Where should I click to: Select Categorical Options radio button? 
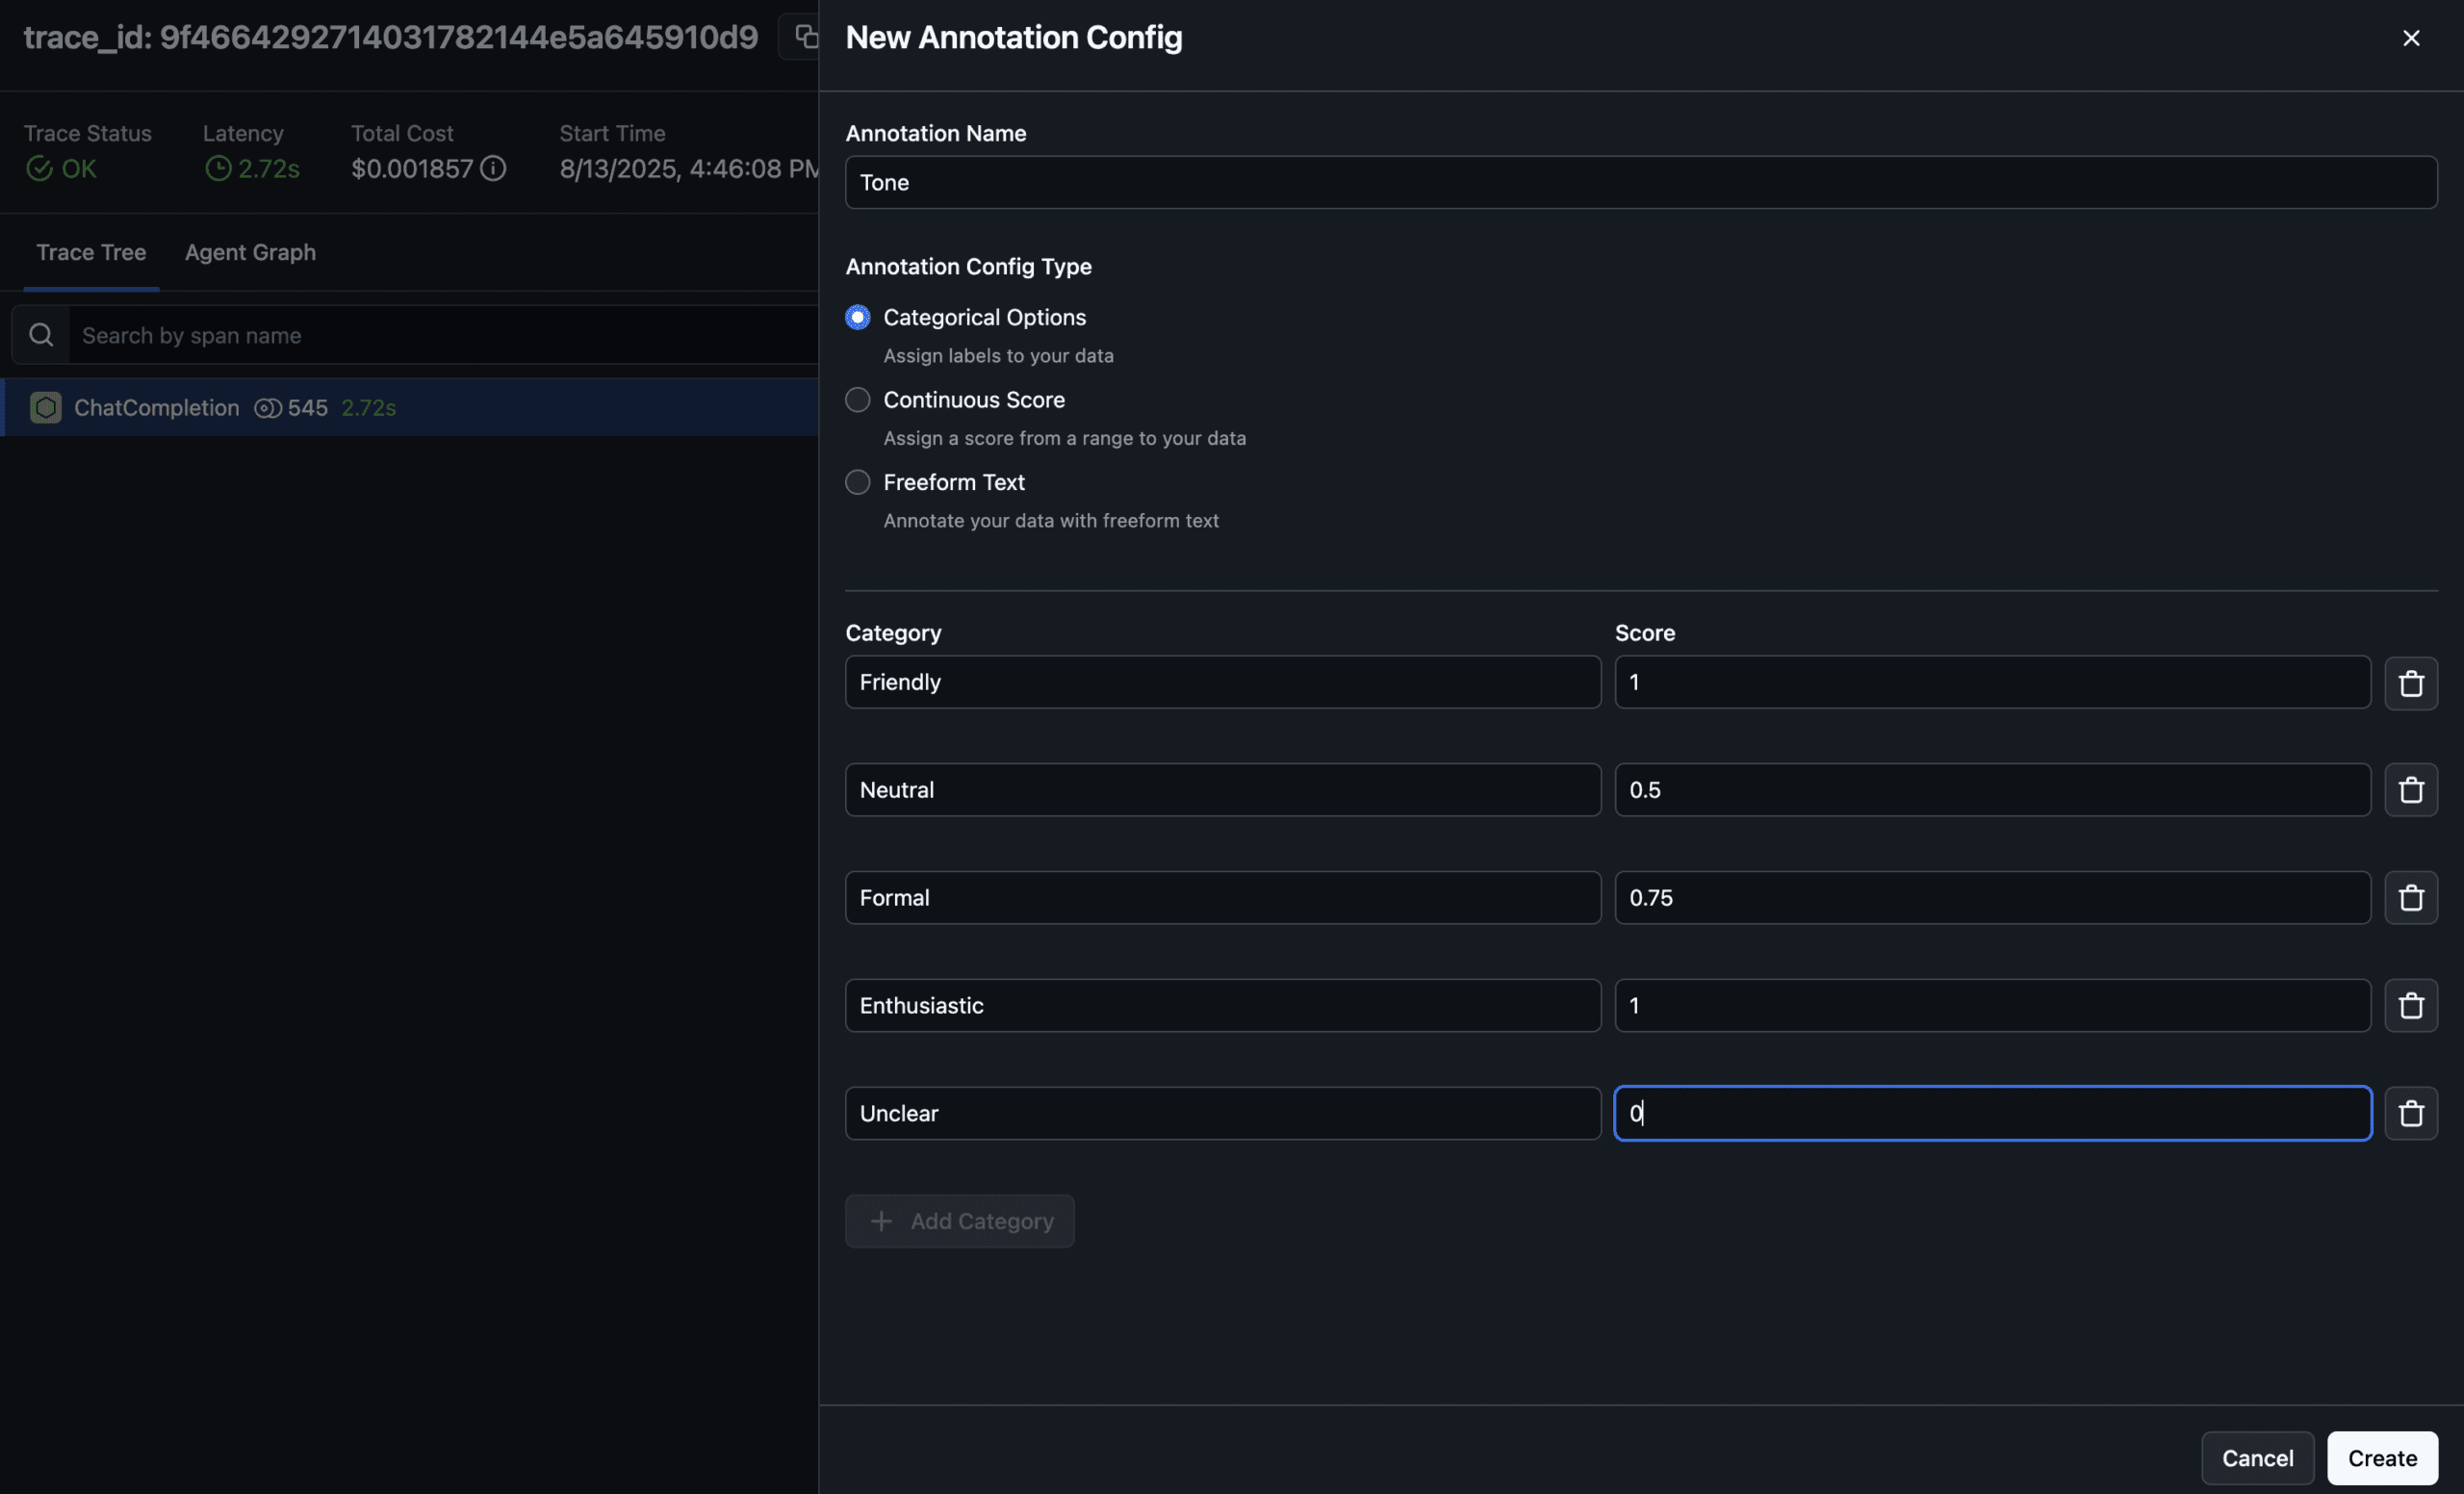point(857,317)
